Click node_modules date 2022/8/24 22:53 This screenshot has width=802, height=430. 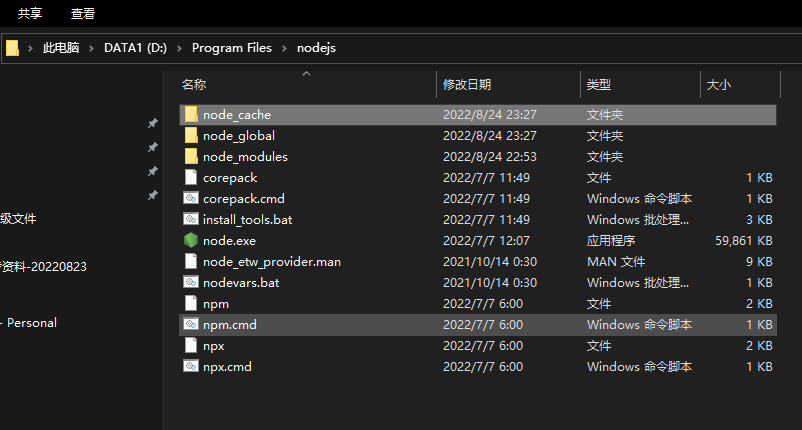click(x=489, y=157)
